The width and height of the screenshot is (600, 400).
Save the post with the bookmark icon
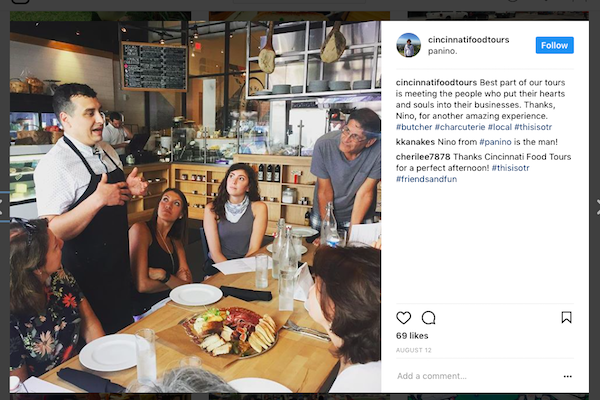point(566,318)
